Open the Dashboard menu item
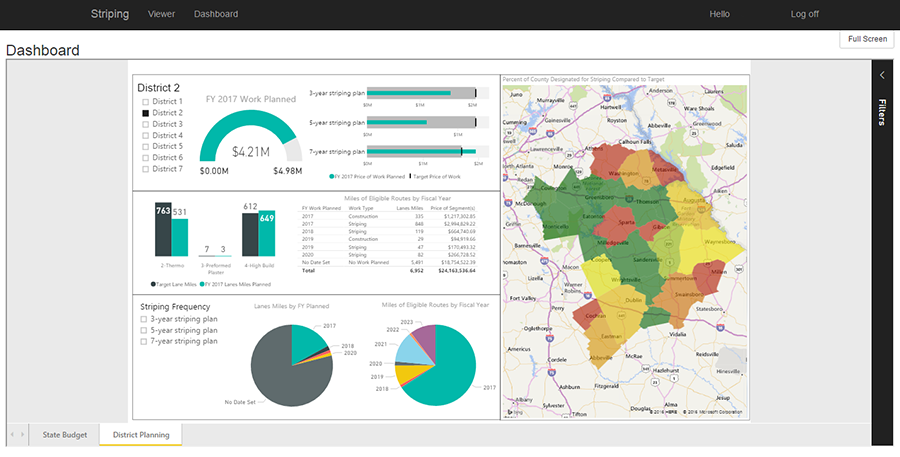The image size is (900, 457). [x=216, y=14]
